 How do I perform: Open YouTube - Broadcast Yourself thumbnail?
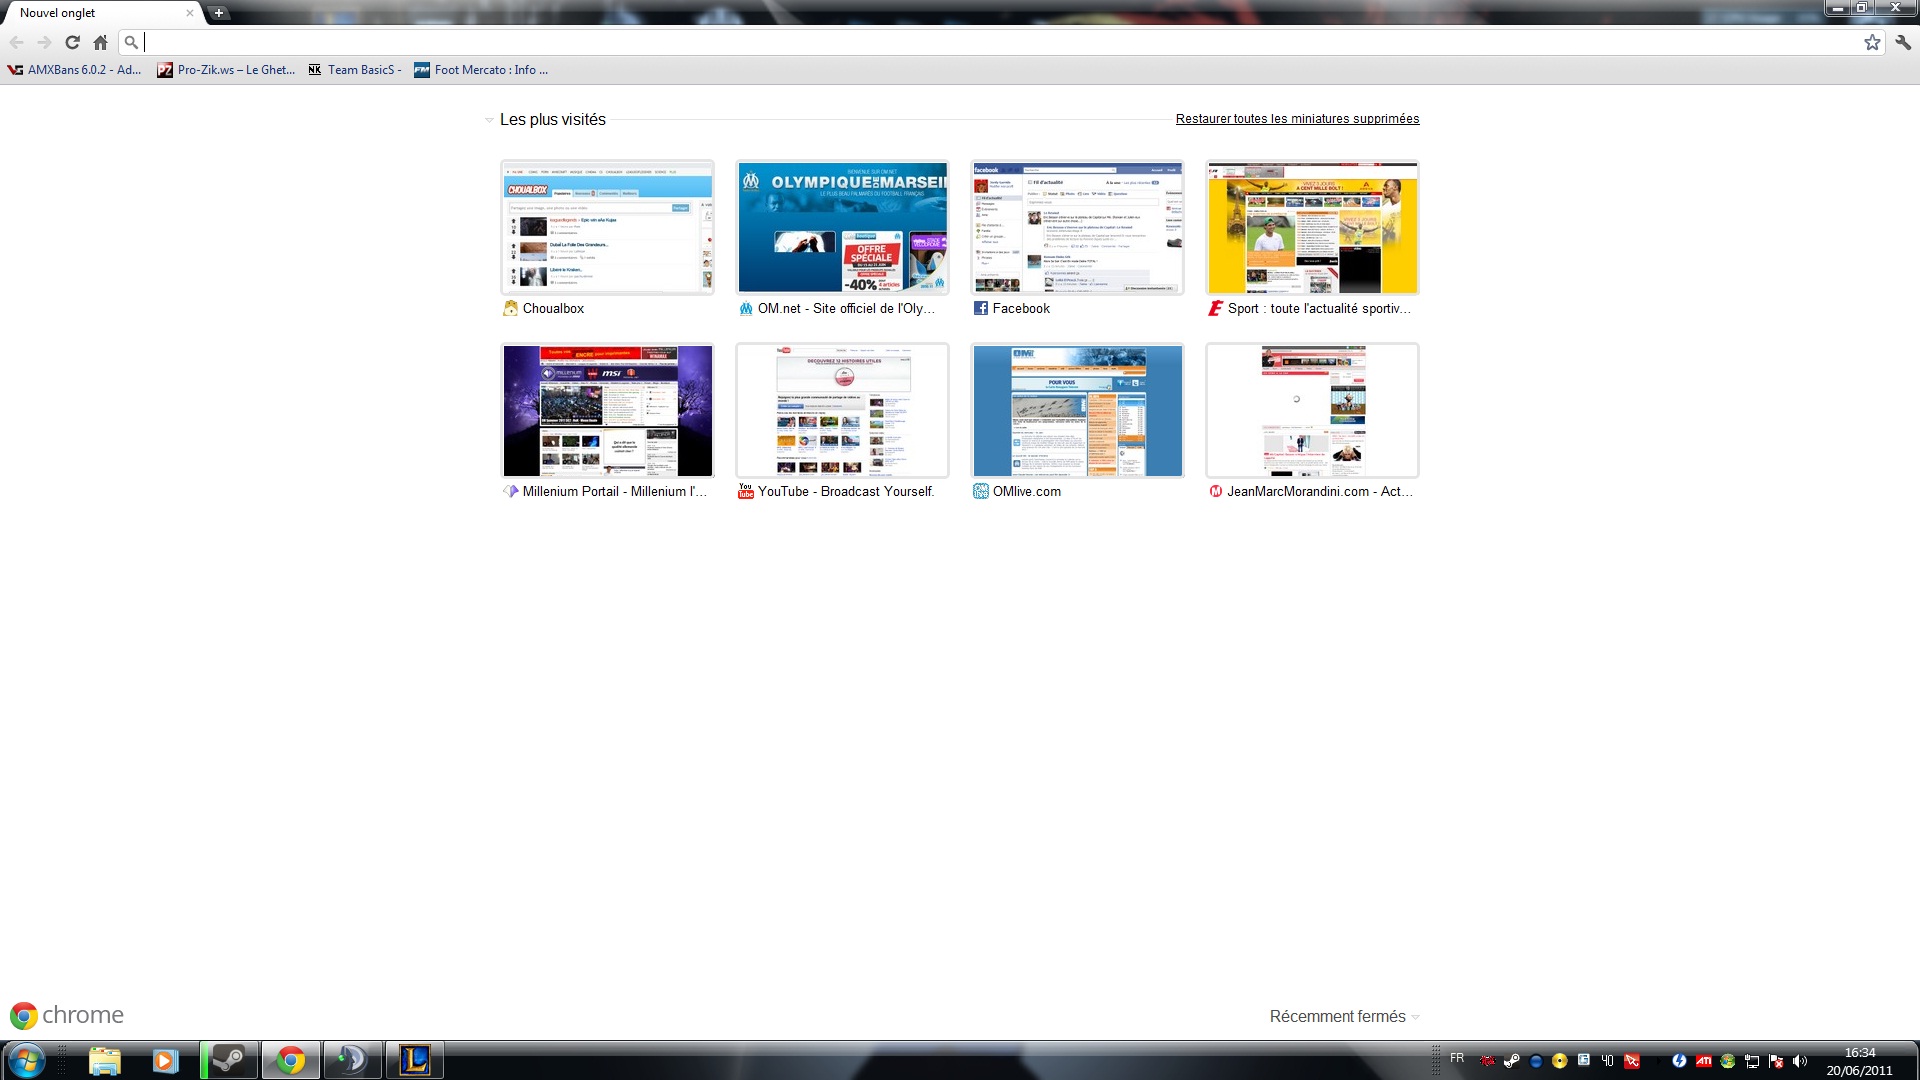click(x=842, y=411)
